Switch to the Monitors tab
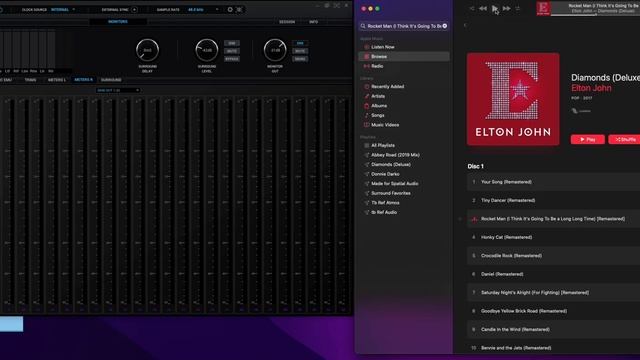 click(118, 22)
